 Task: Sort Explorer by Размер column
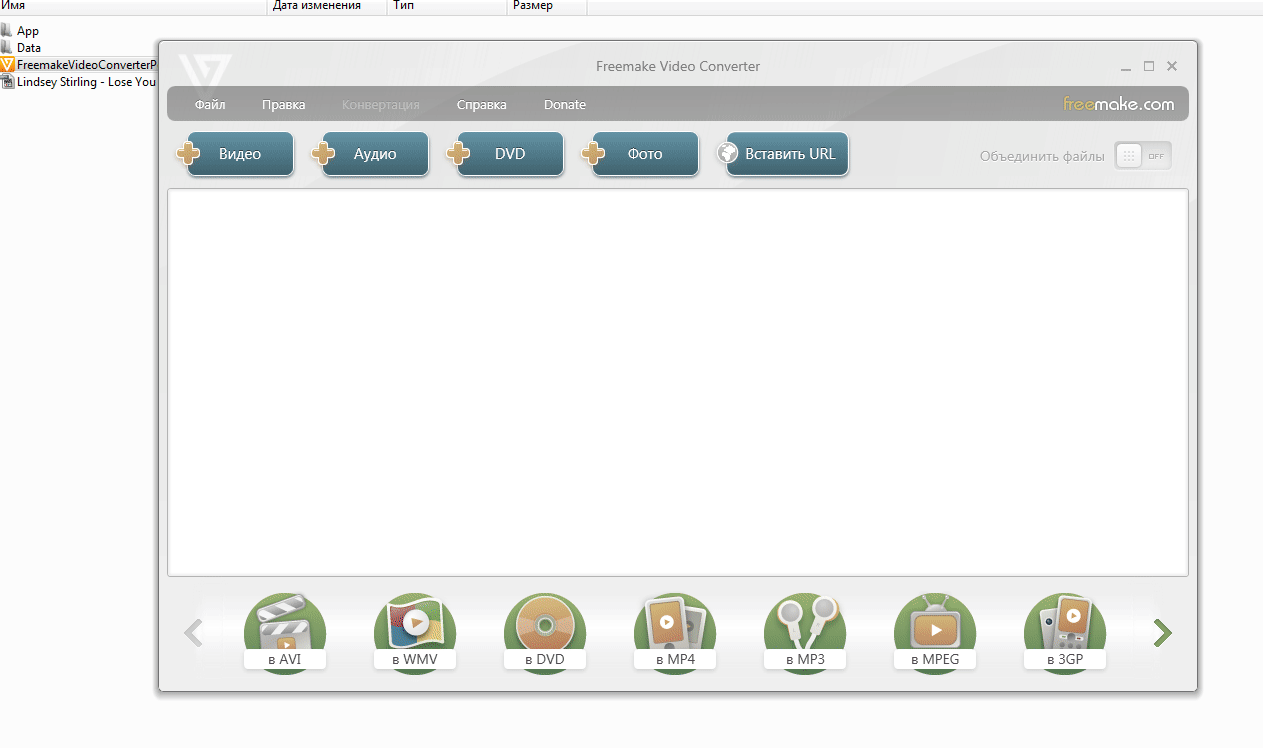(x=548, y=7)
